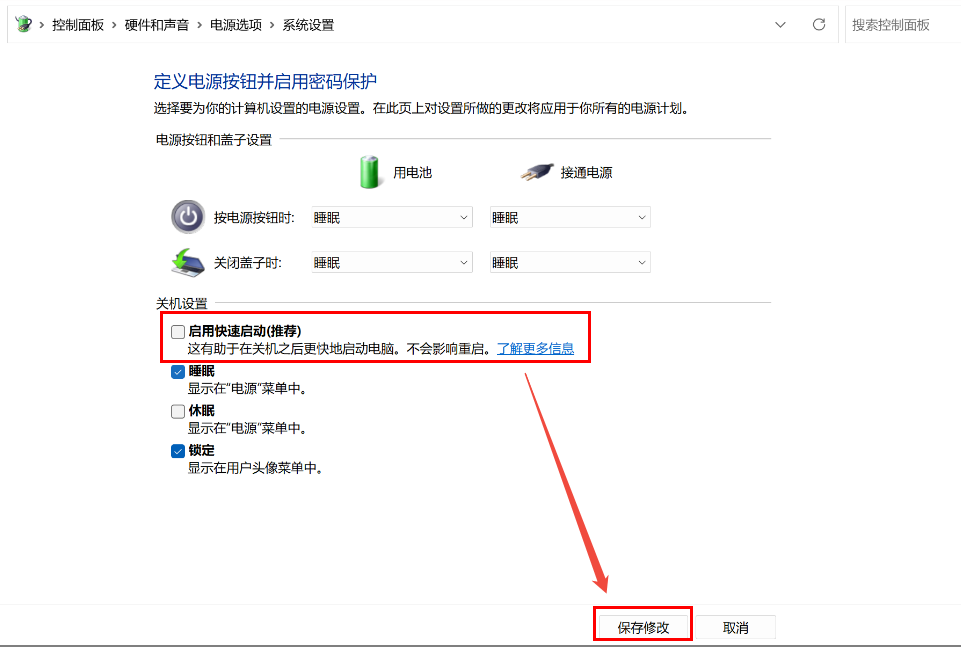Expand chevron after 控制面板 breadcrumb

[x=114, y=25]
